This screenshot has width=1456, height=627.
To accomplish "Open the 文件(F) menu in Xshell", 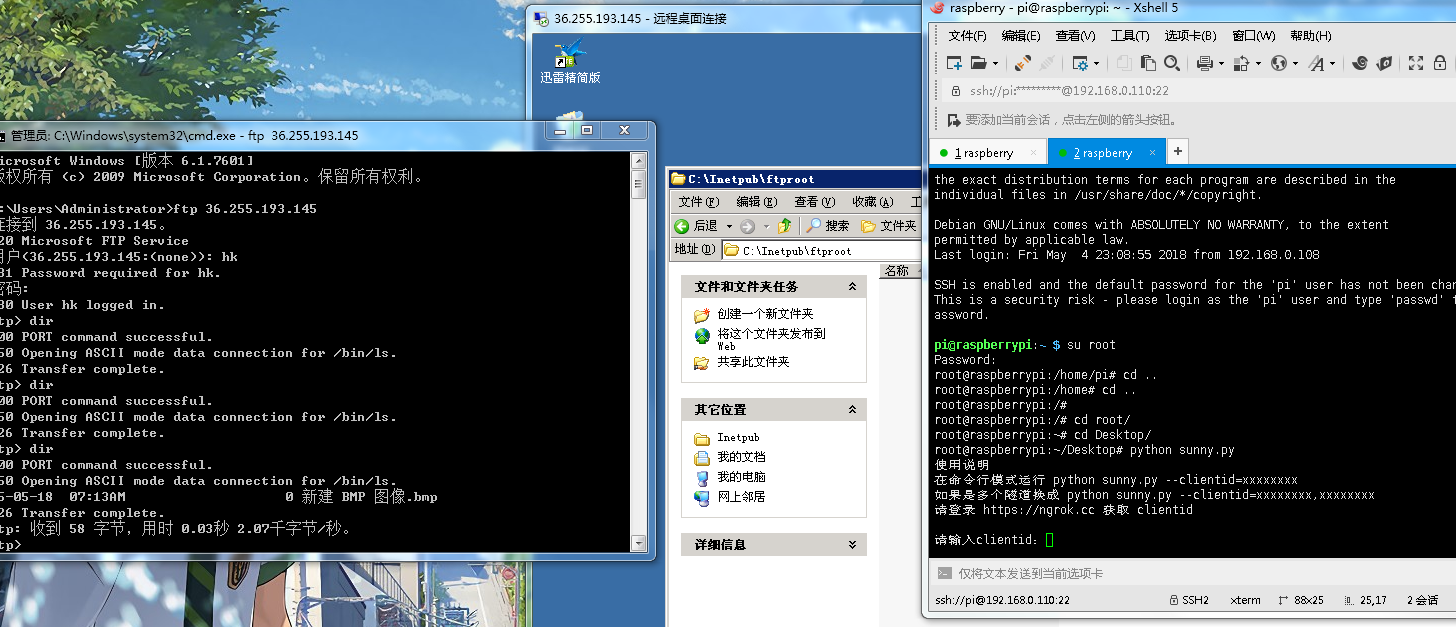I will pyautogui.click(x=967, y=36).
